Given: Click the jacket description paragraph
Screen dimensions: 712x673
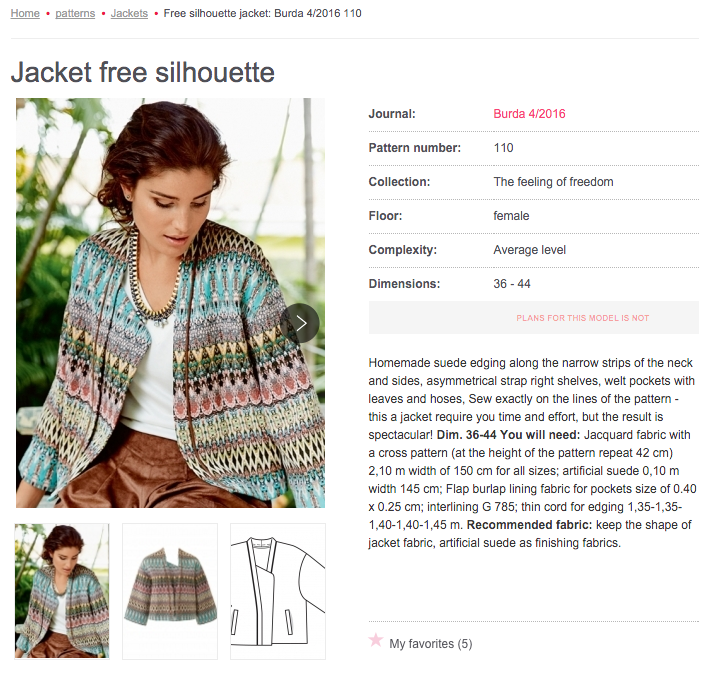Looking at the screenshot, I should pyautogui.click(x=532, y=452).
